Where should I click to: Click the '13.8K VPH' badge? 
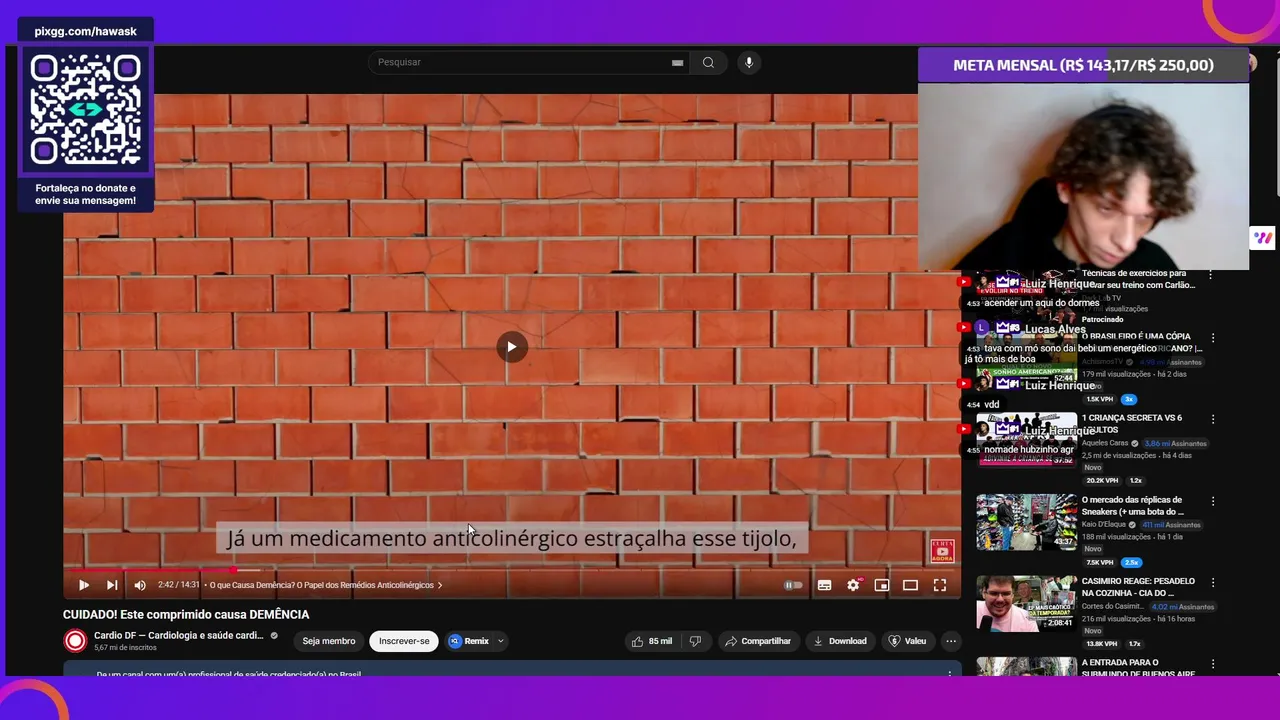[1102, 644]
